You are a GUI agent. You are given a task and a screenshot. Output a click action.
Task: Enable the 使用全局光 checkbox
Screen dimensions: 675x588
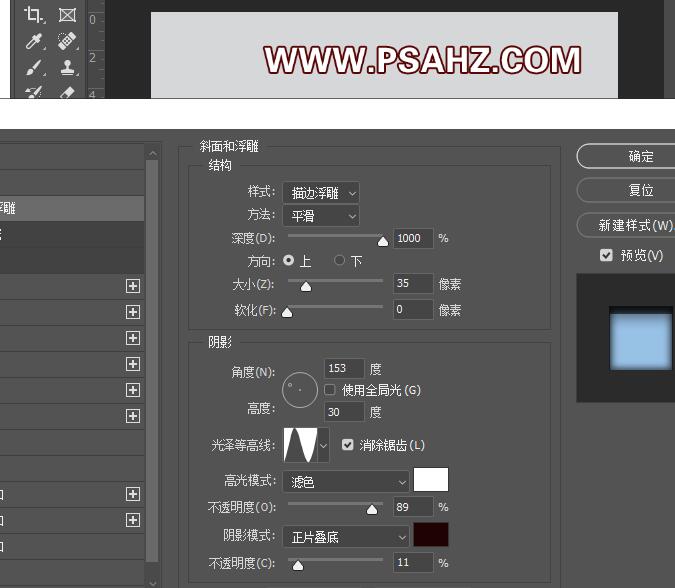(x=329, y=390)
